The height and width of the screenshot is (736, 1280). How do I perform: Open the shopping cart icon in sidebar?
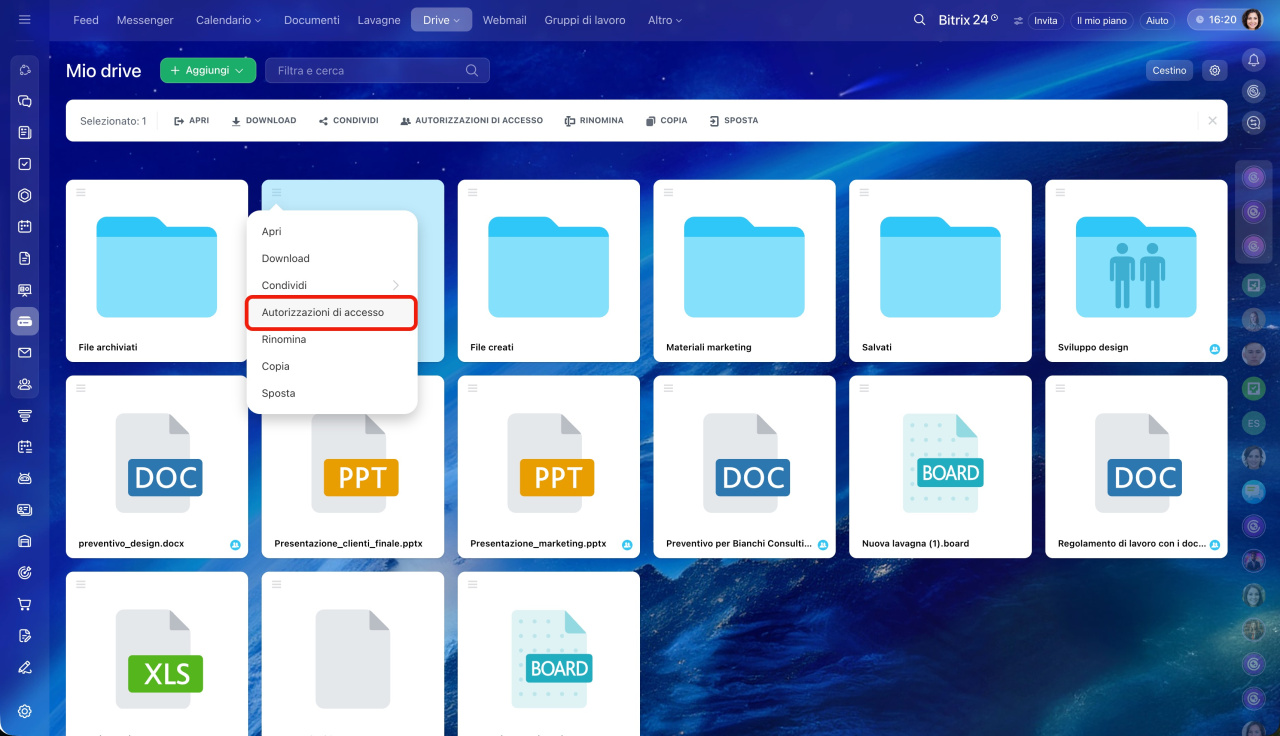pos(25,604)
